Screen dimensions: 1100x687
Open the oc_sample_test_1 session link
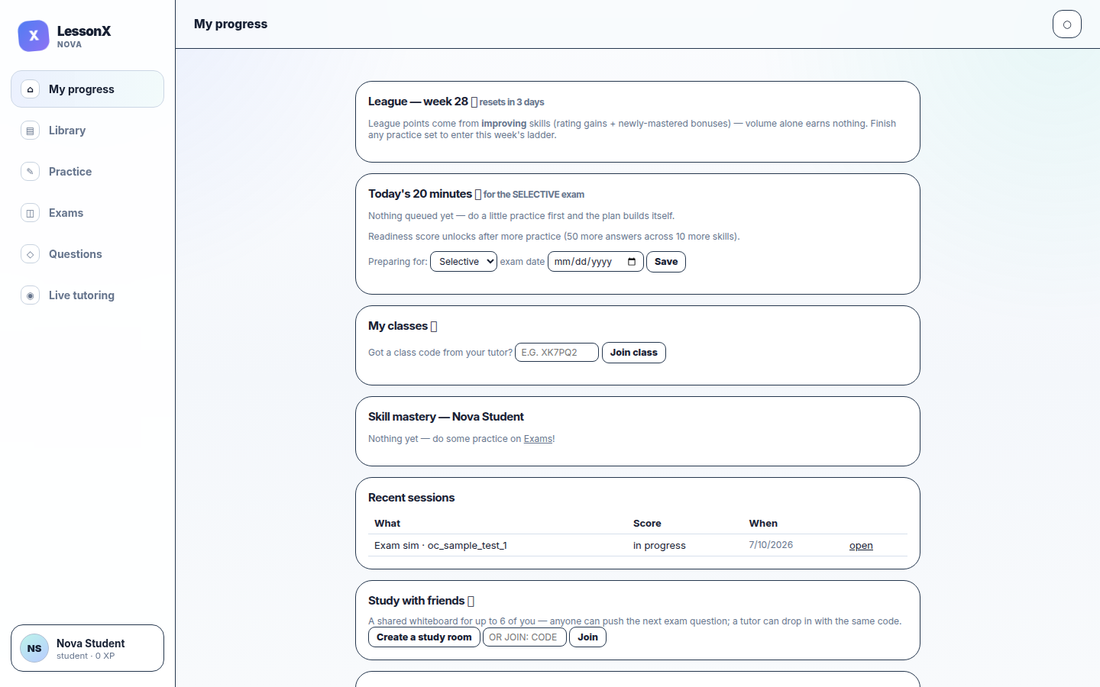click(861, 546)
